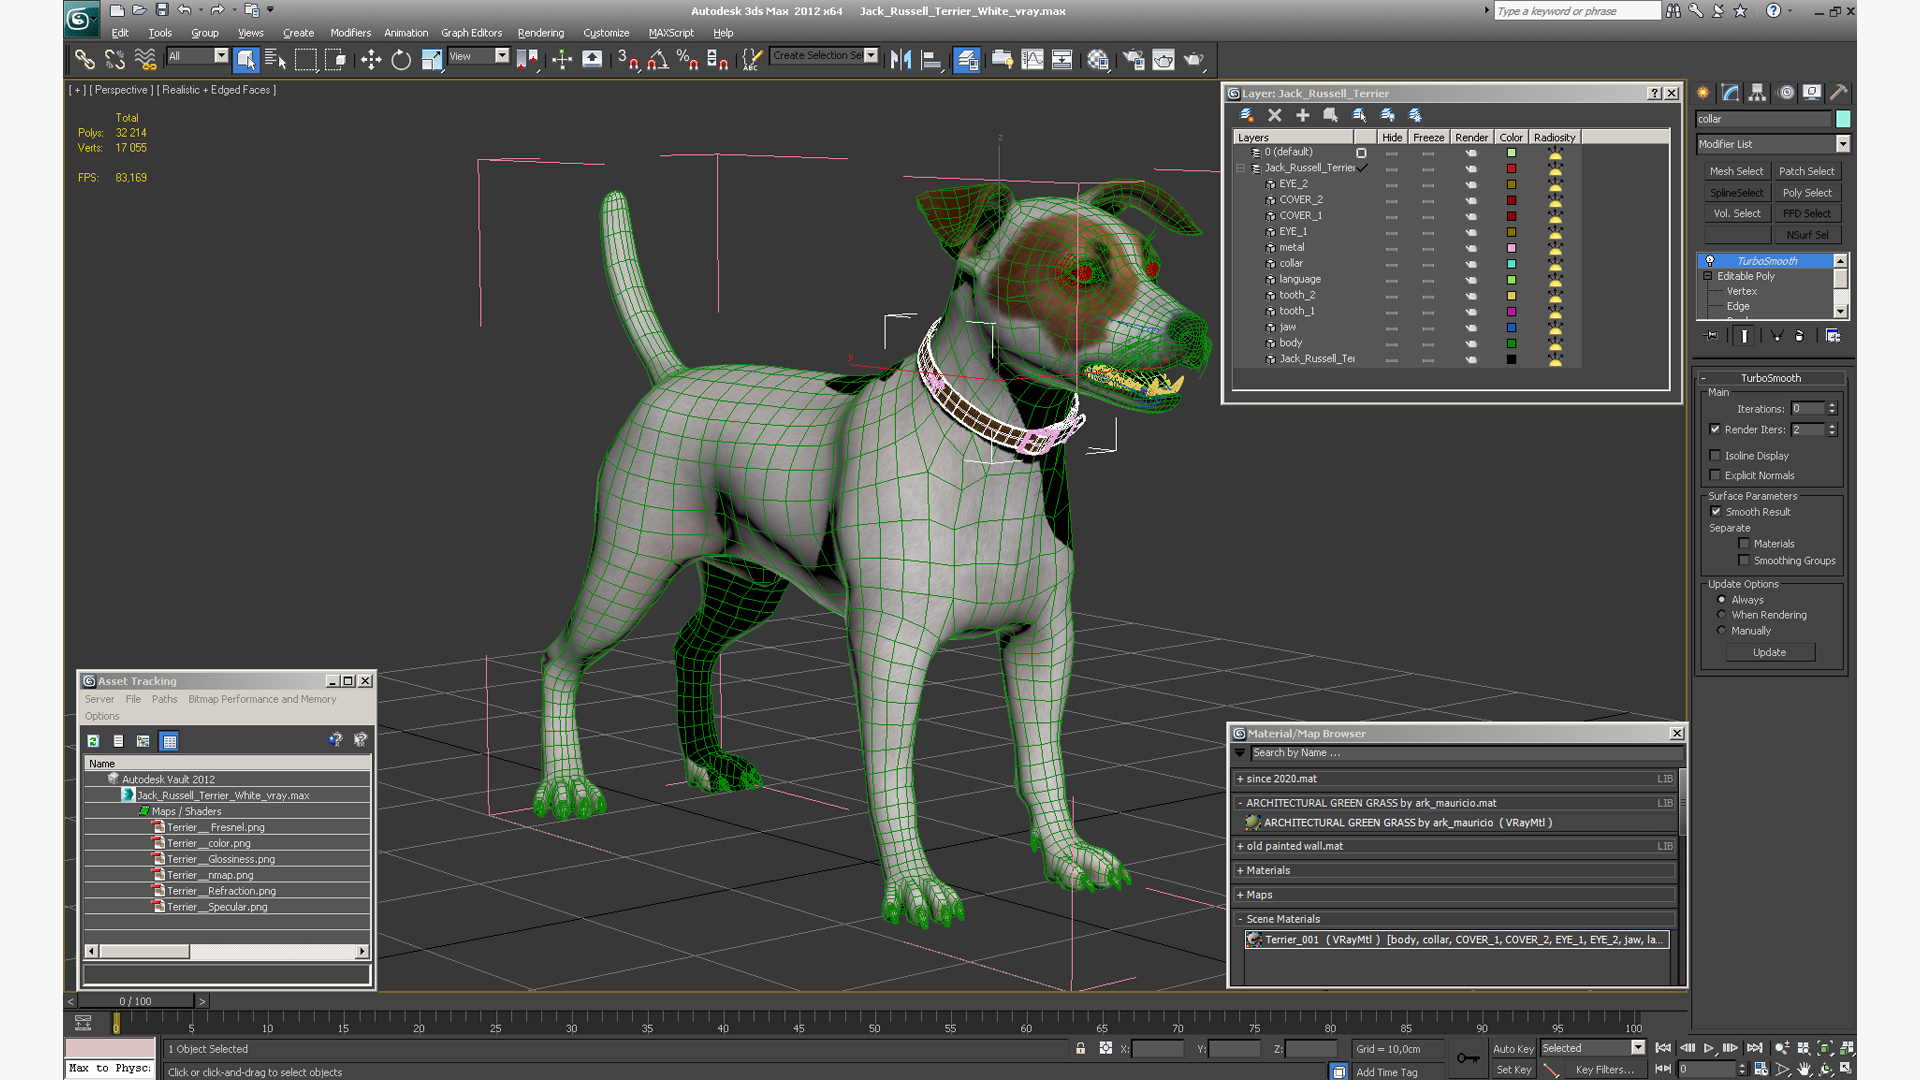
Task: Select the When Rendering radio option
Action: (1722, 615)
